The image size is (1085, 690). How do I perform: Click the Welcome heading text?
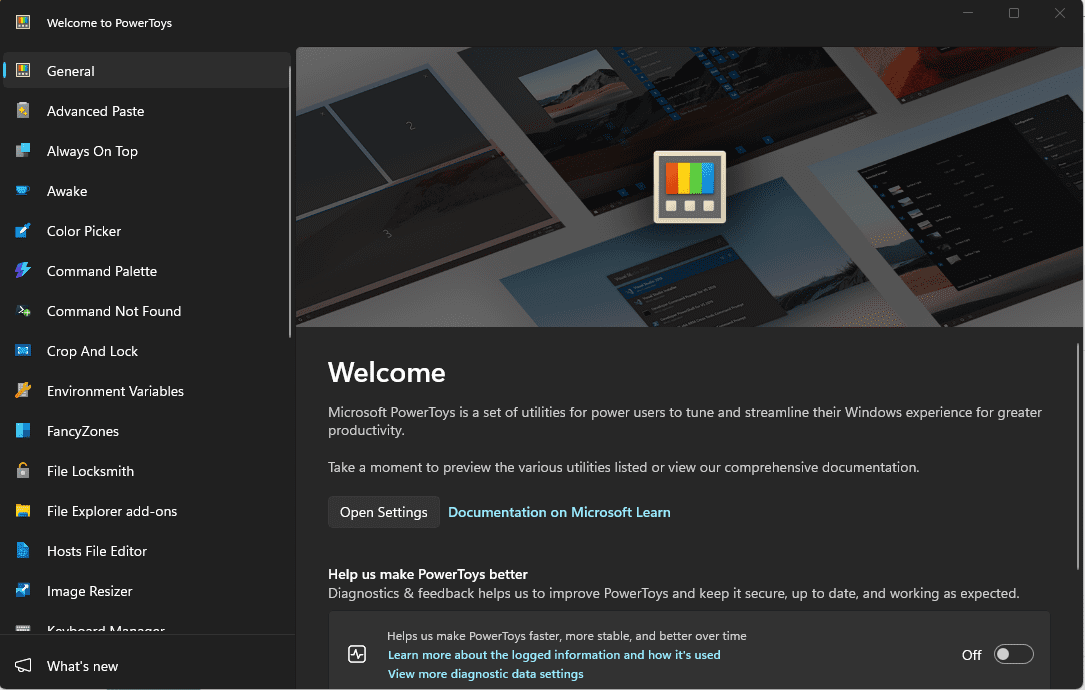[386, 373]
